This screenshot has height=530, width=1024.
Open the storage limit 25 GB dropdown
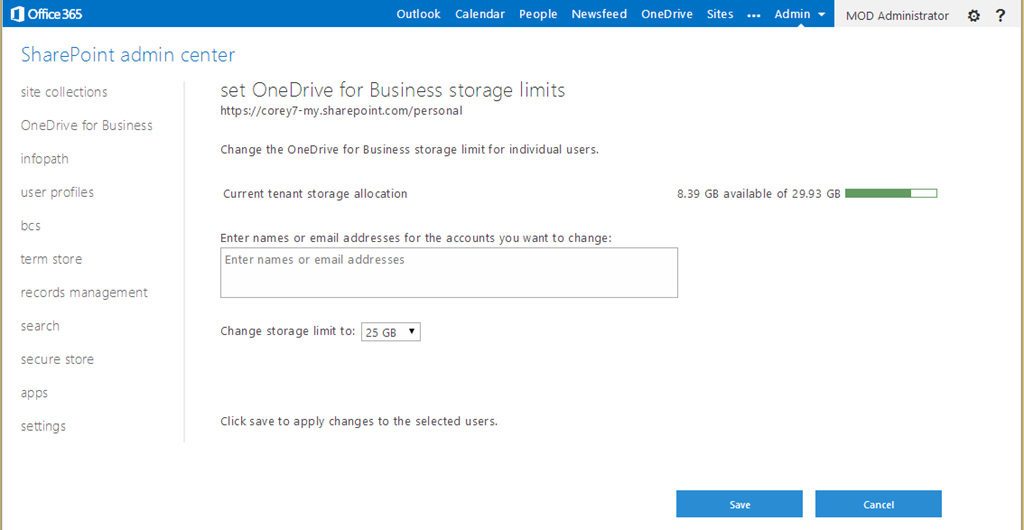tap(391, 332)
